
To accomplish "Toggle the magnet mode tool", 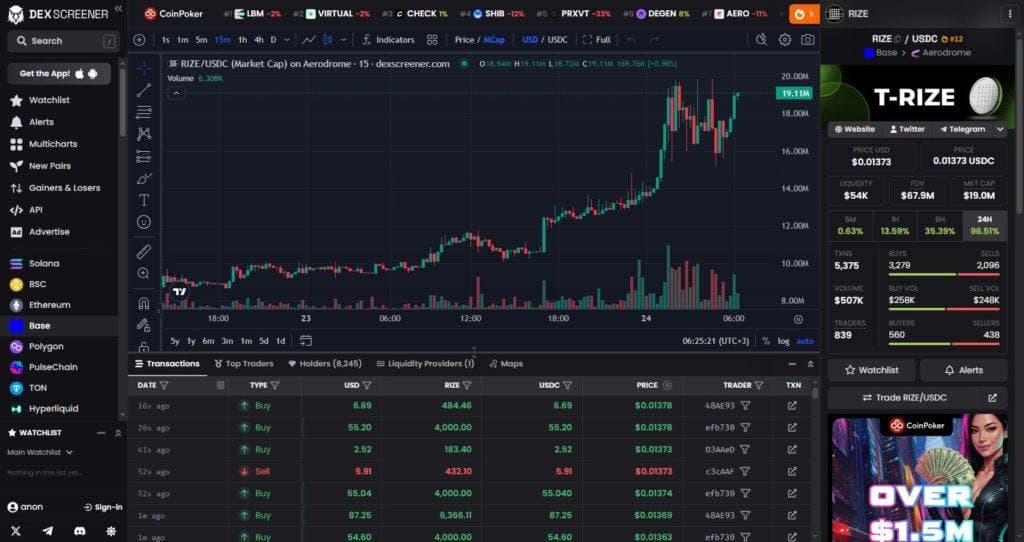I will [144, 303].
